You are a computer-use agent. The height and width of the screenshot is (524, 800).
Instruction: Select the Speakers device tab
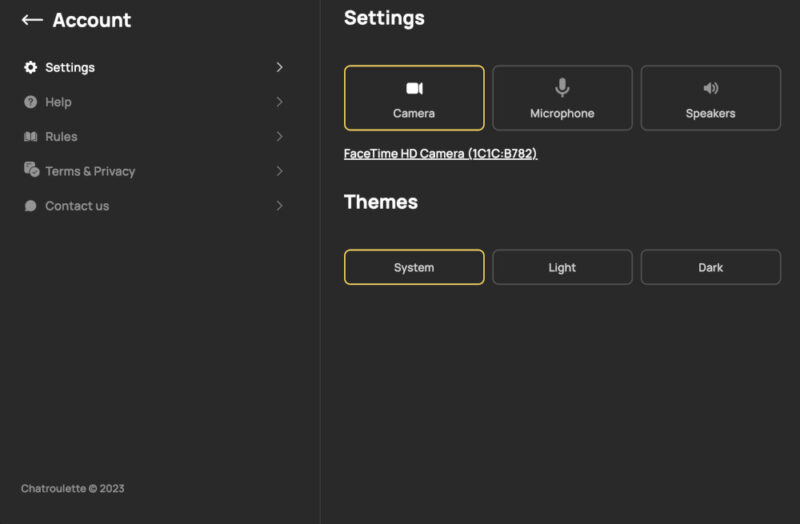(x=711, y=98)
